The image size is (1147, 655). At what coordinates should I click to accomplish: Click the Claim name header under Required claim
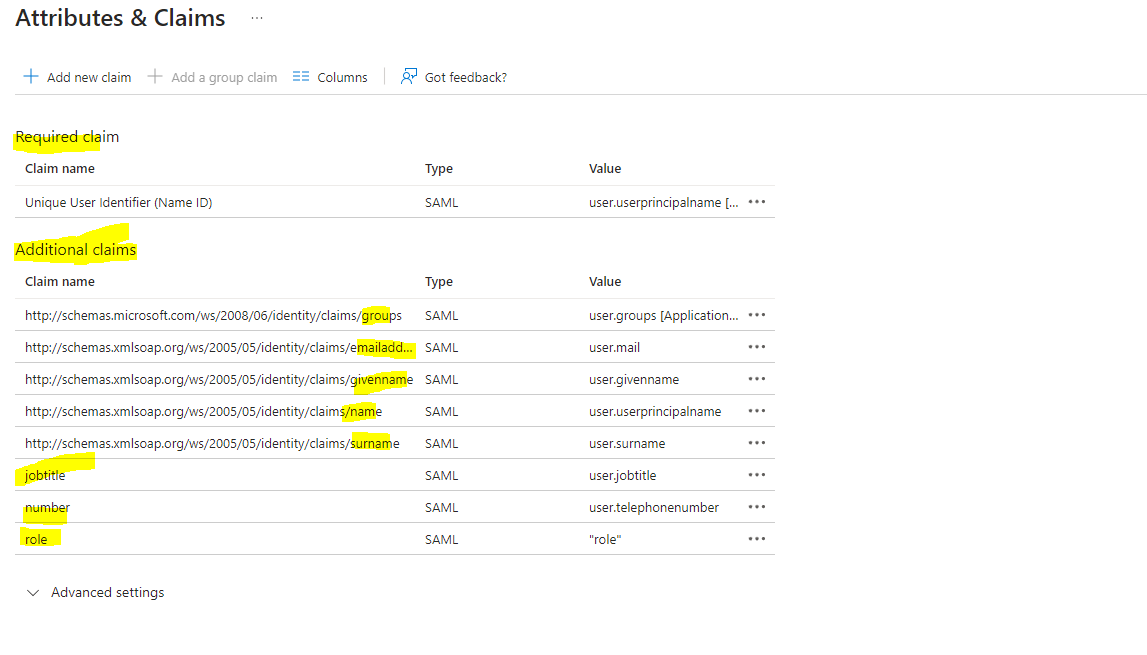click(x=60, y=168)
